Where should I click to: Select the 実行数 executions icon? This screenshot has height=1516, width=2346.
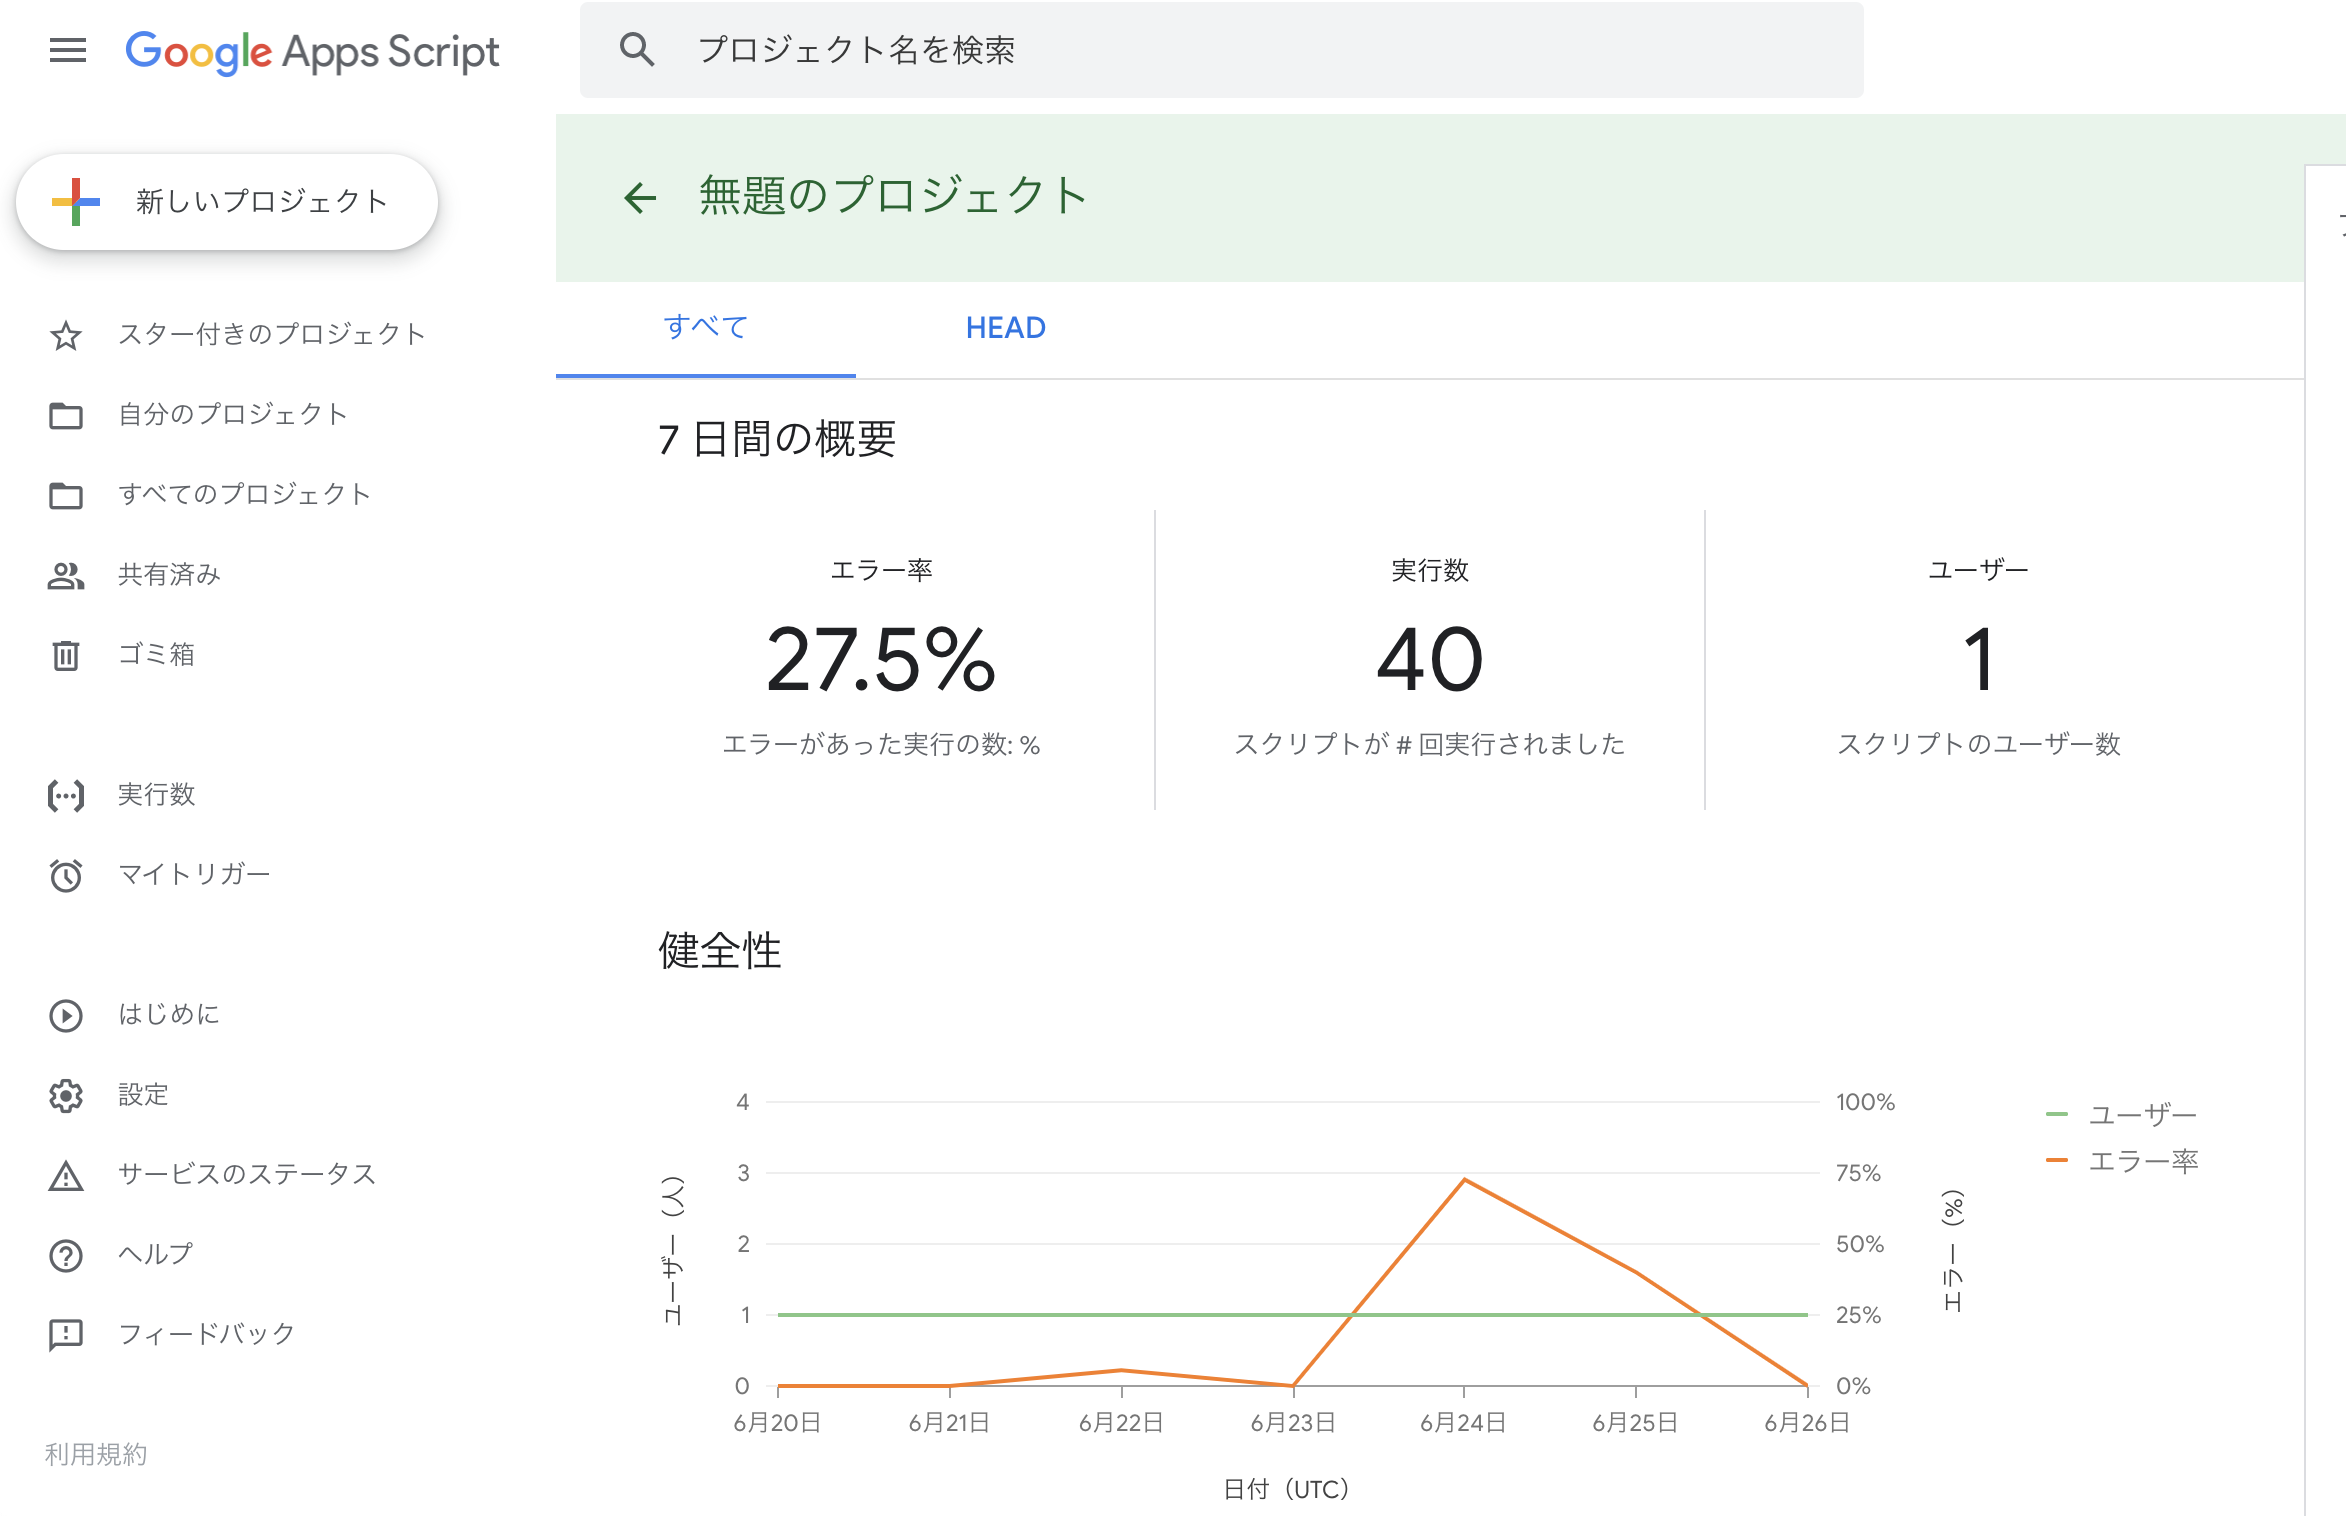point(66,795)
